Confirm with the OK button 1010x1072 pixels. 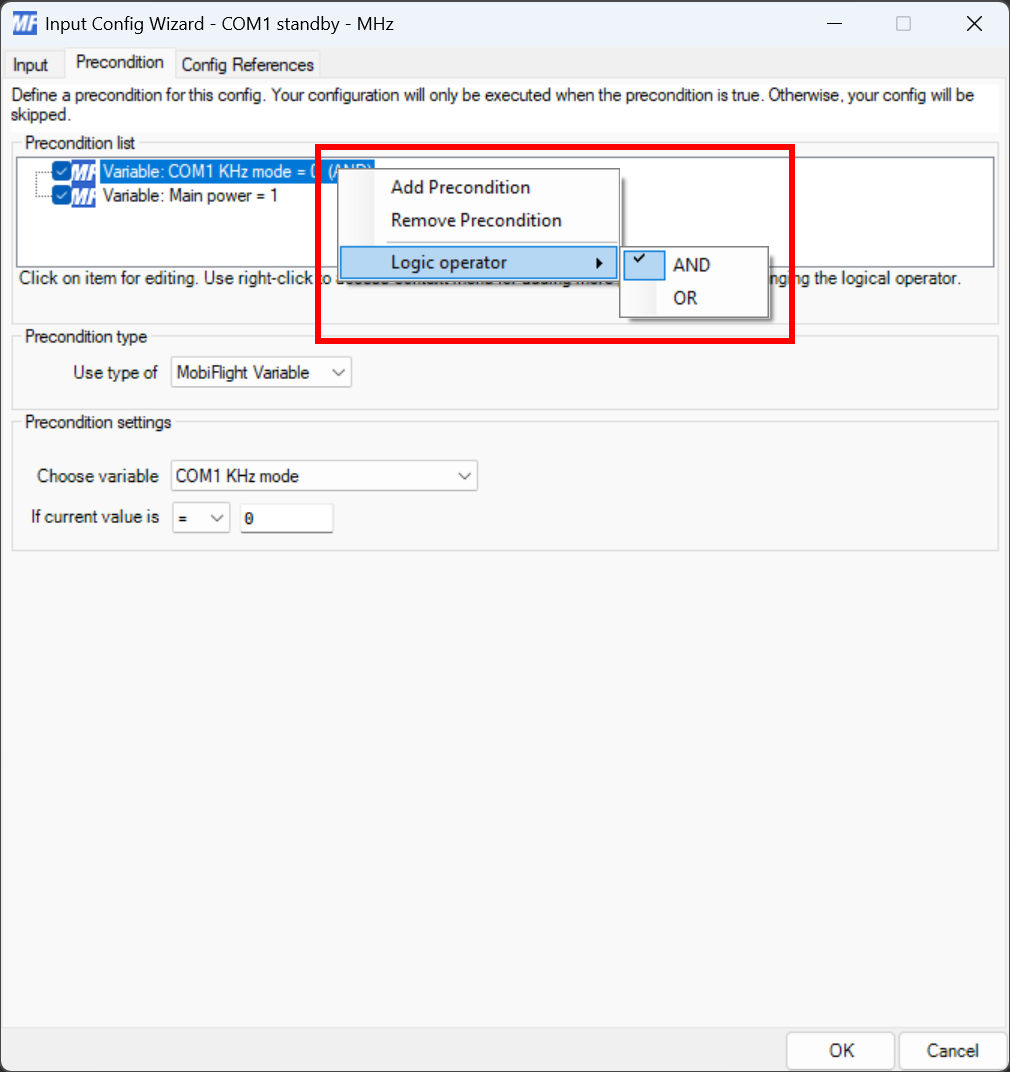840,1050
